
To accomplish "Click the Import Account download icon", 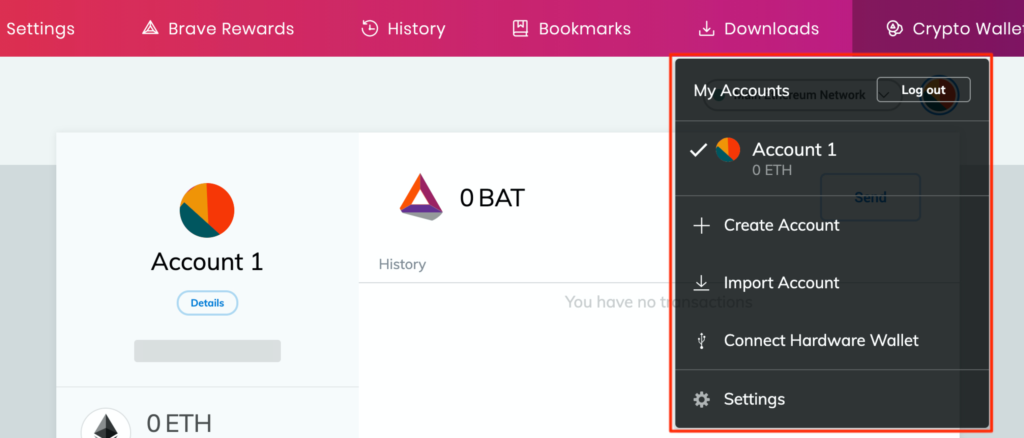I will click(x=701, y=283).
